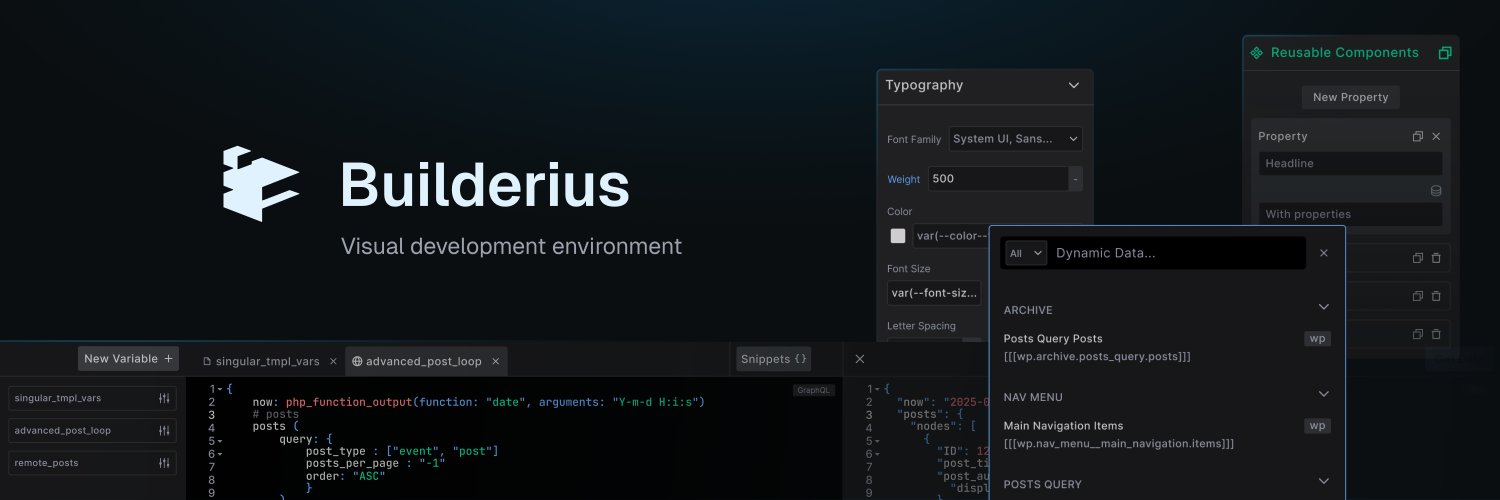Open the Font Family dropdown
Screen dimensions: 1500x500
[1015, 139]
